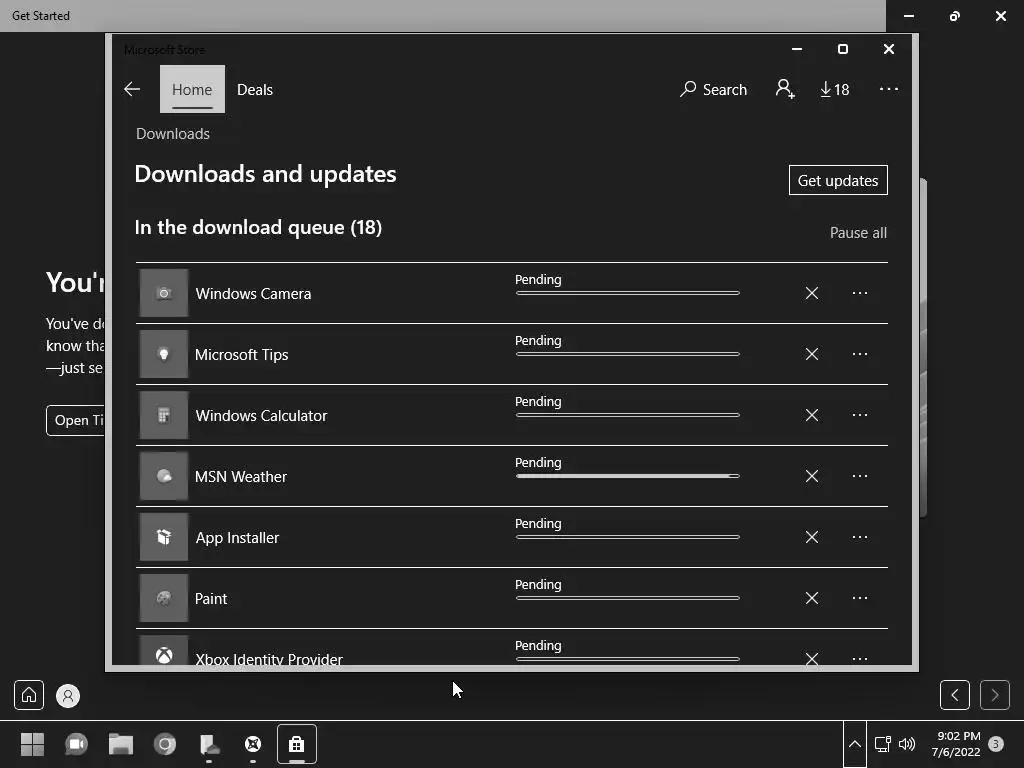Open more options for Windows Camera
This screenshot has height=768, width=1024.
(x=860, y=293)
